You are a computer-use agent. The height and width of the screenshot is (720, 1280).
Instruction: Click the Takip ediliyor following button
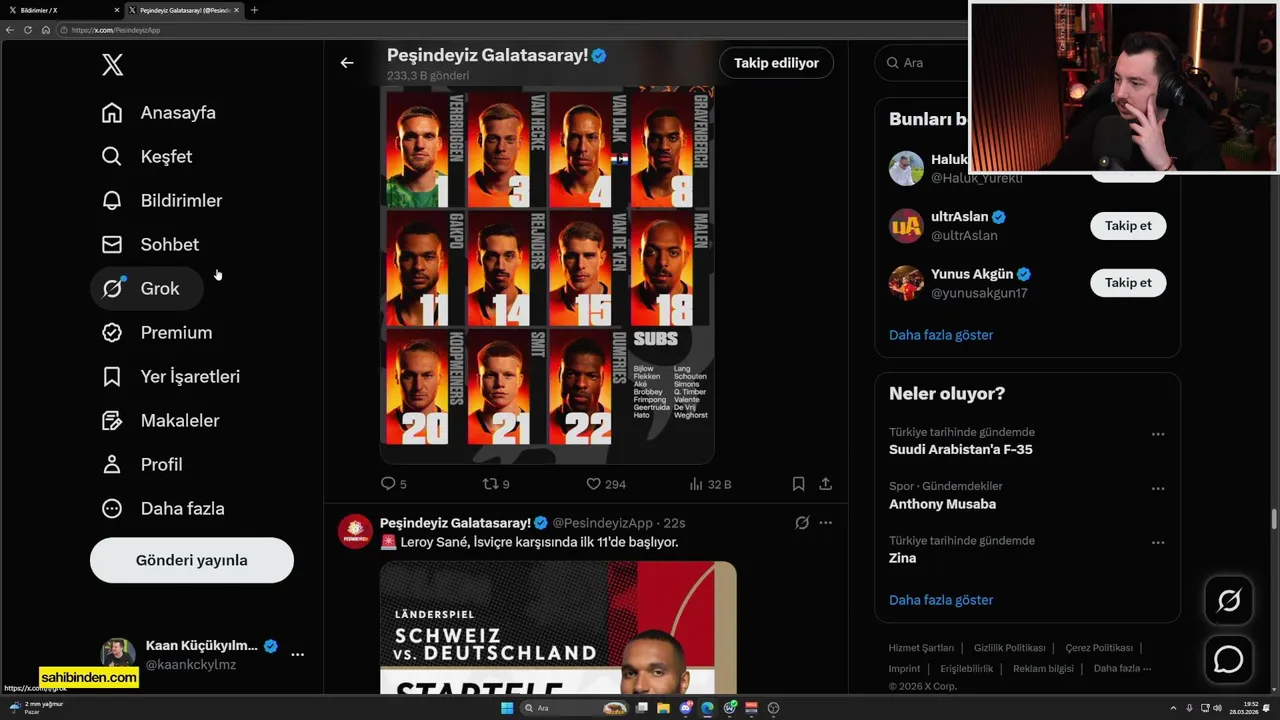pyautogui.click(x=776, y=63)
